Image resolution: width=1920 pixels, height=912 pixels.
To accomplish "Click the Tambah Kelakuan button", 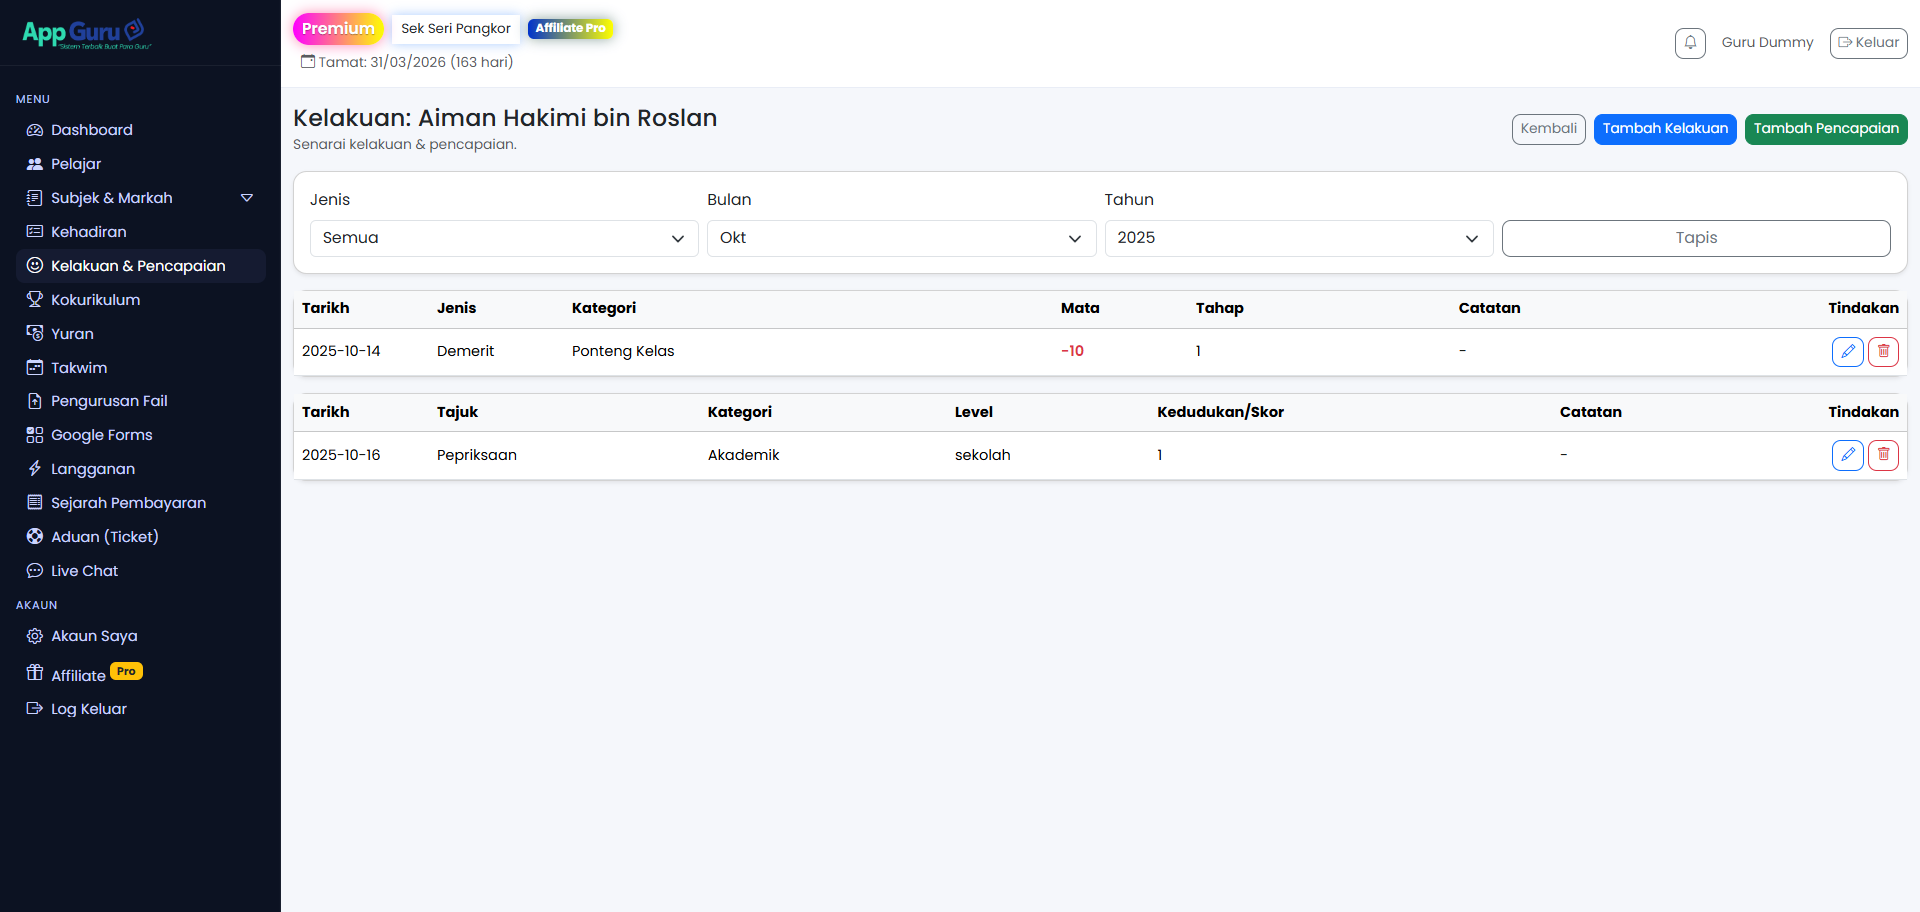I will (x=1664, y=129).
